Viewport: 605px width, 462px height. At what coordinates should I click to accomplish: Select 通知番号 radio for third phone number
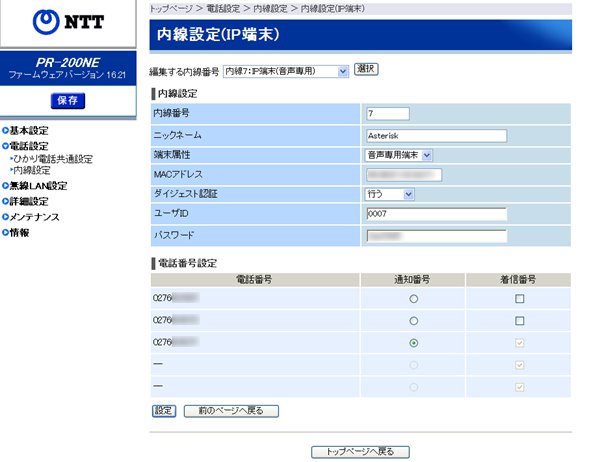pos(413,343)
